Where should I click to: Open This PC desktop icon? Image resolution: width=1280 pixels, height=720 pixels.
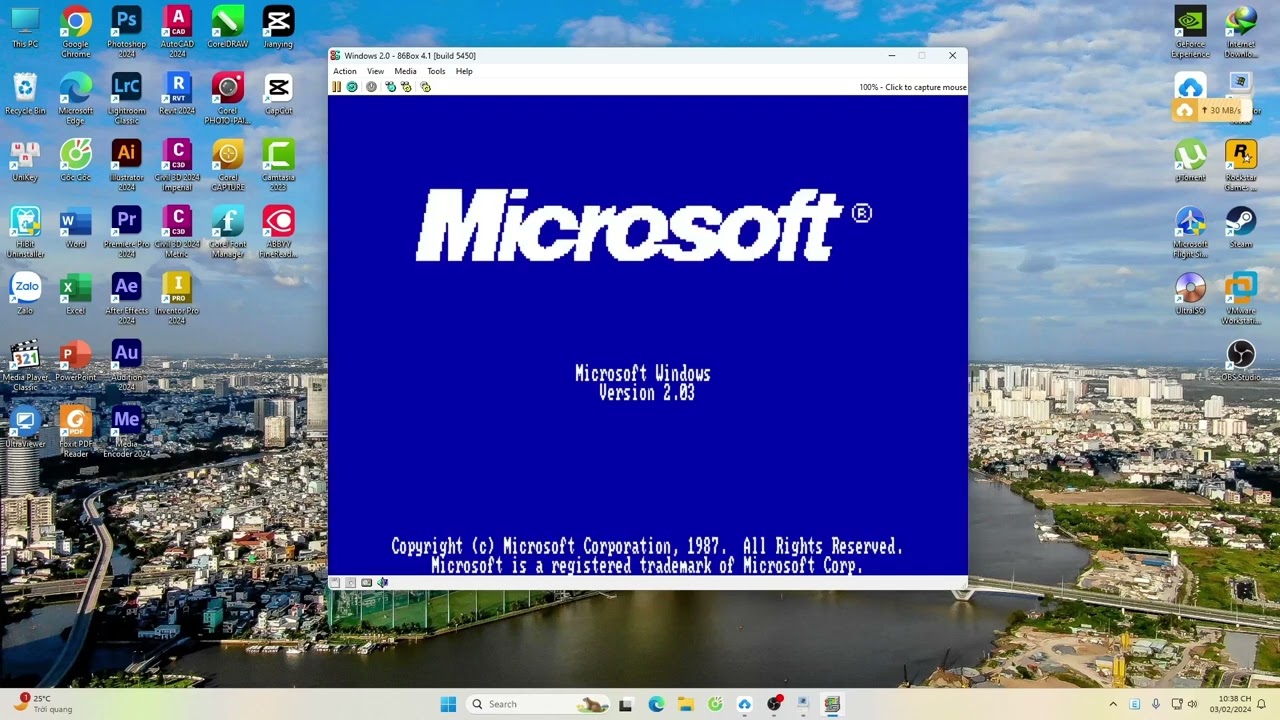(x=25, y=28)
